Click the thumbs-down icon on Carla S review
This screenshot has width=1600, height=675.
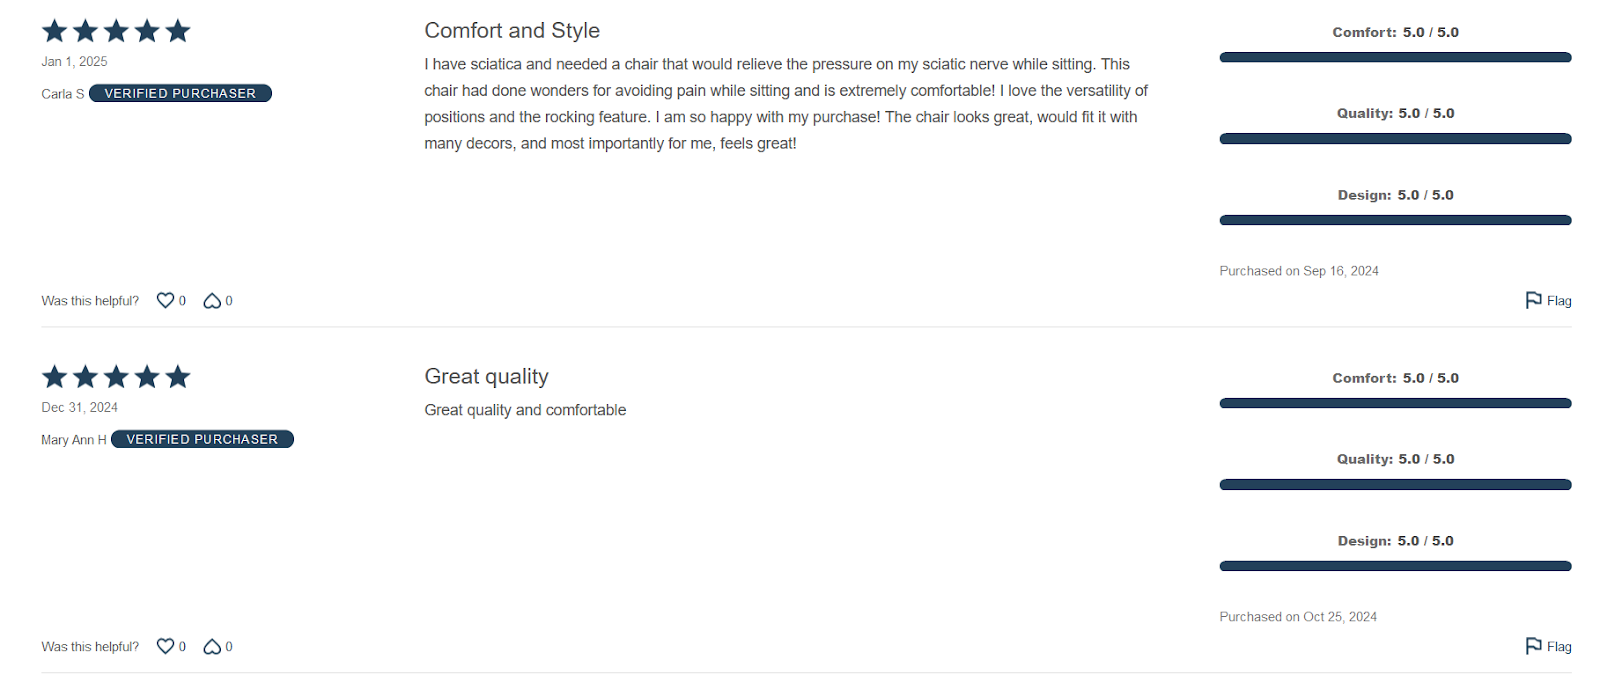coord(212,300)
